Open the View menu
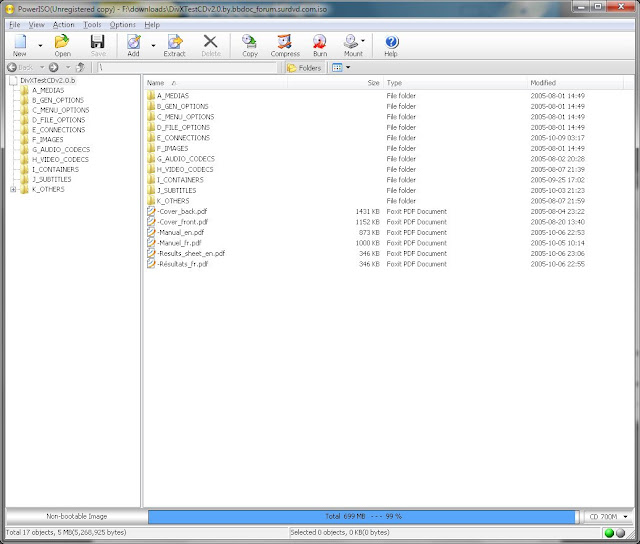This screenshot has height=544, width=640. click(x=36, y=25)
